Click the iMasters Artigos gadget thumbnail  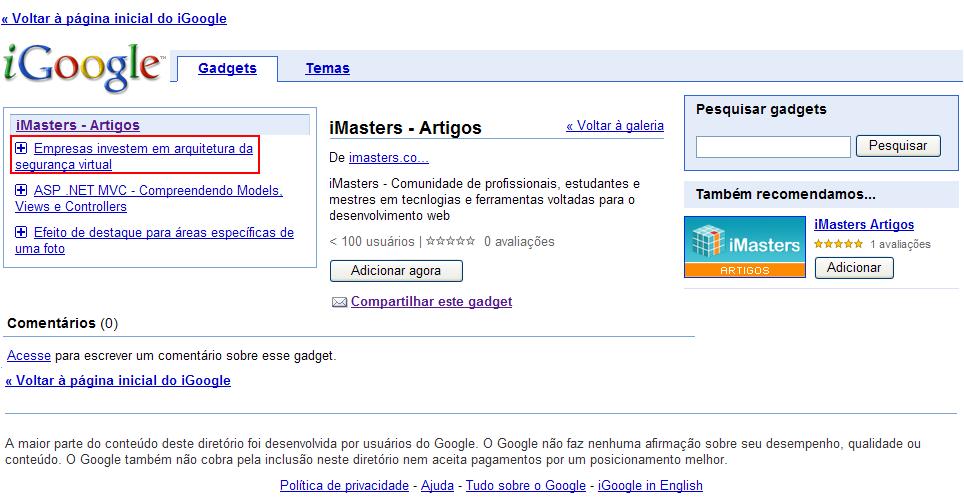coord(745,247)
